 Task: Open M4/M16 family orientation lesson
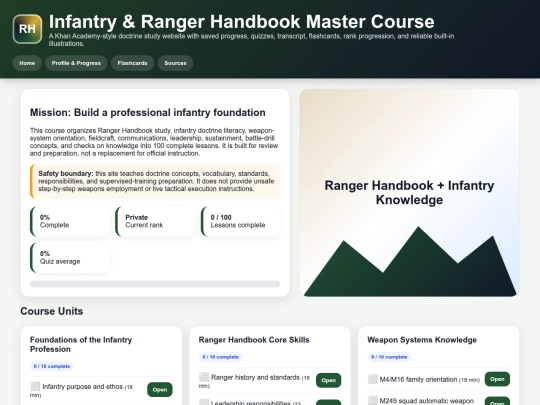tap(497, 379)
